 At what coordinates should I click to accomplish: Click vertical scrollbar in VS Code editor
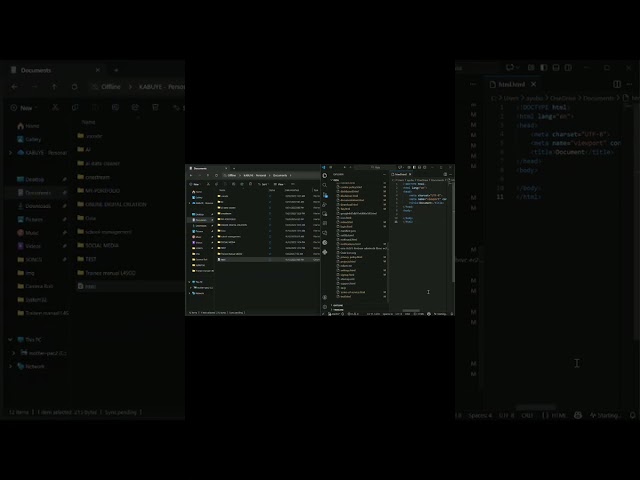click(x=453, y=232)
